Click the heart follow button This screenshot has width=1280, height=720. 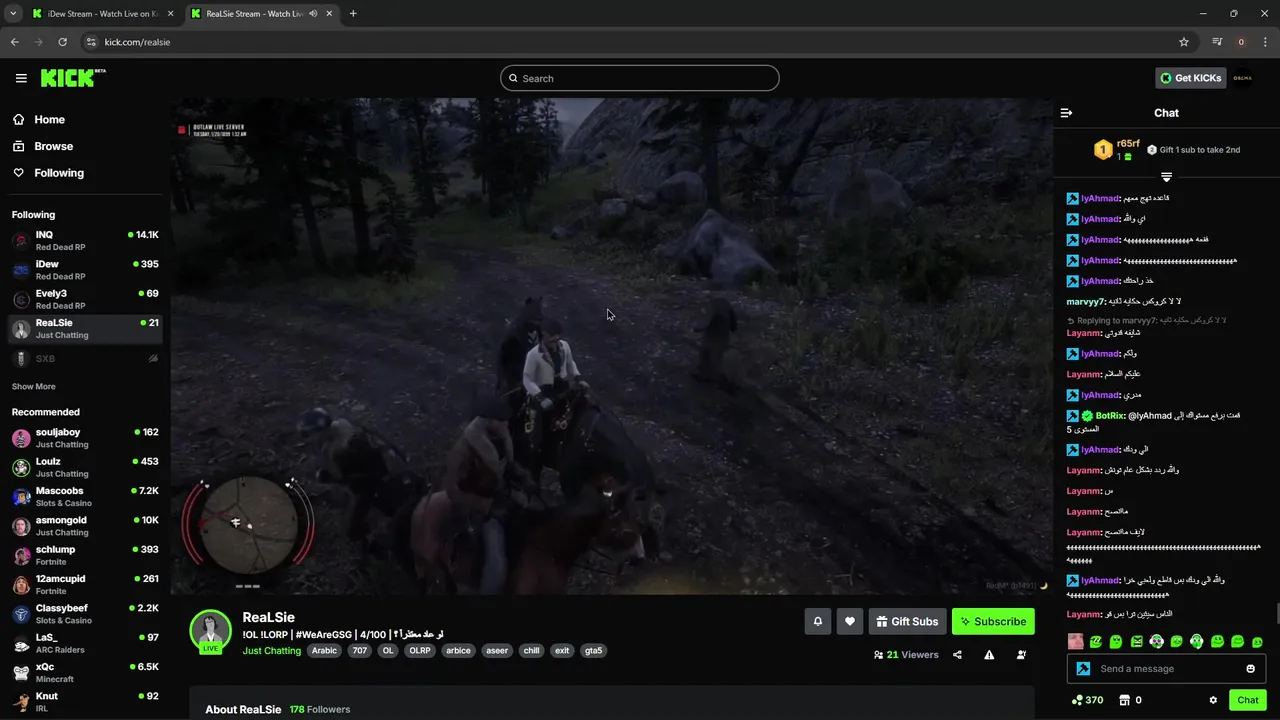[849, 621]
